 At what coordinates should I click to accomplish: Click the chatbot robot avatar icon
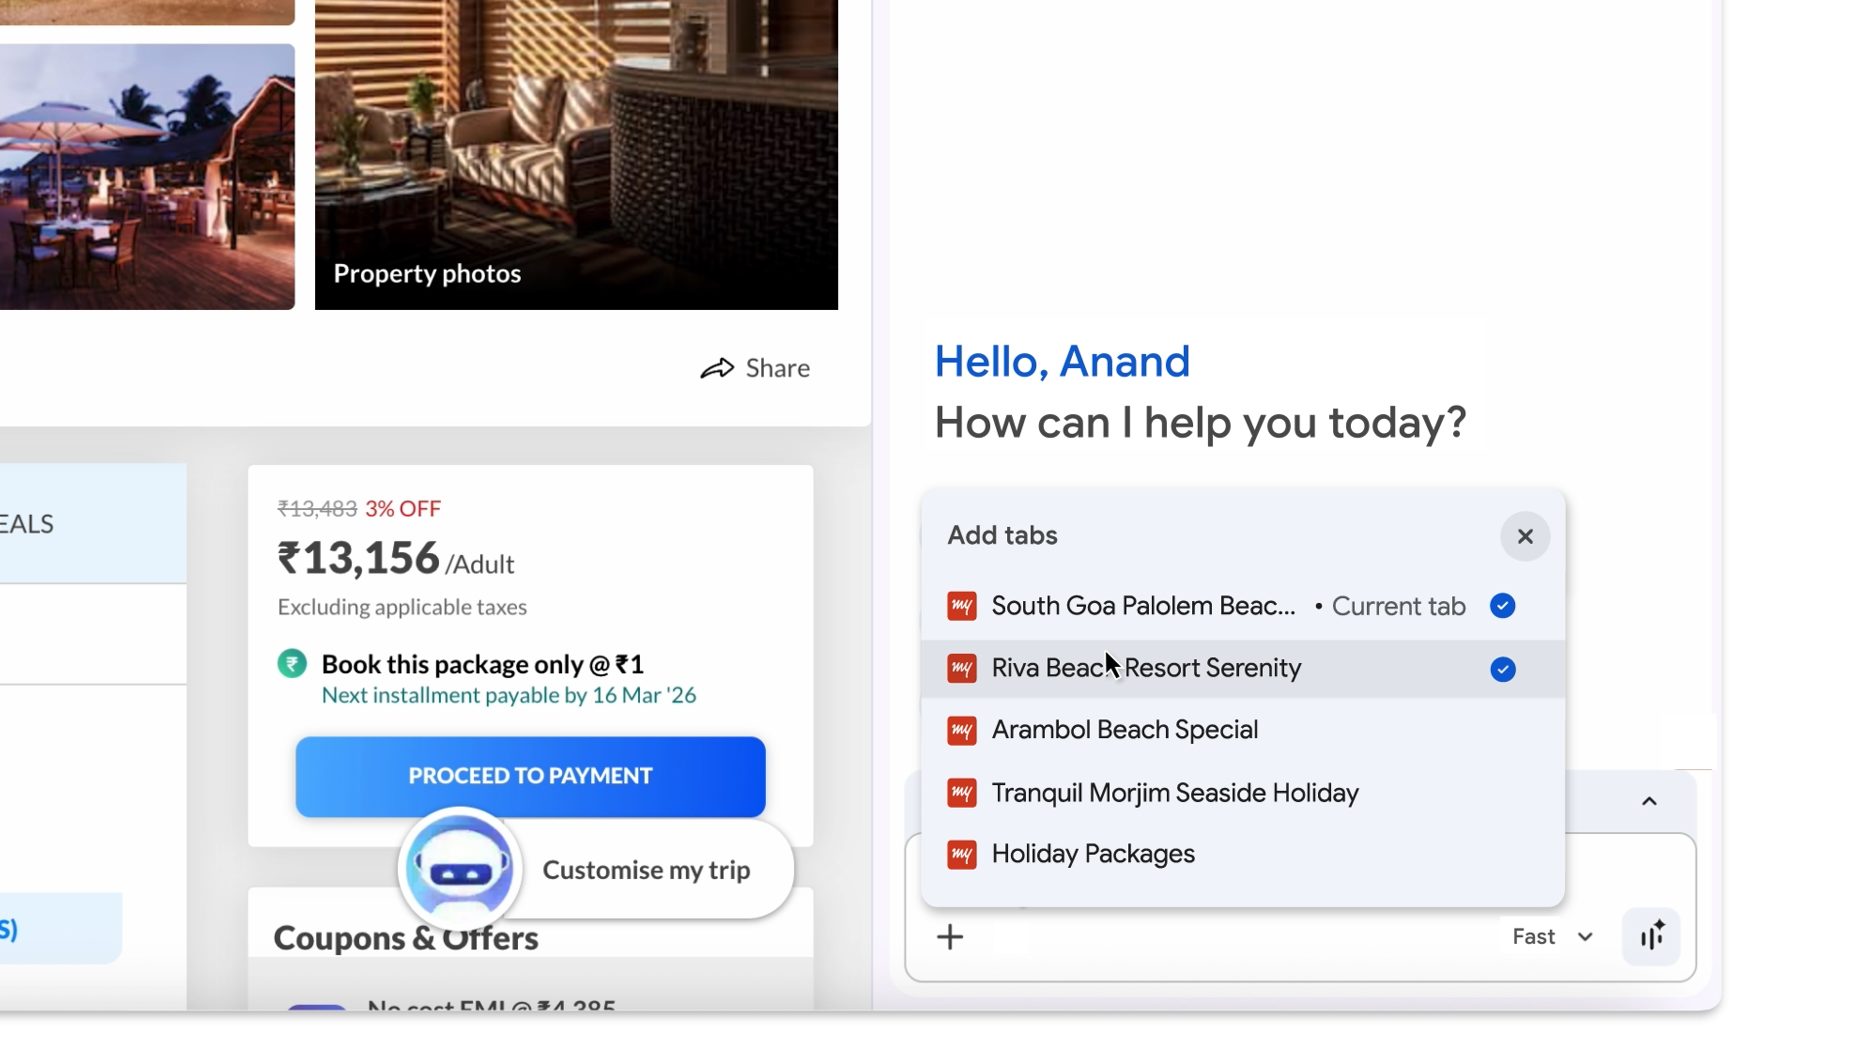click(x=460, y=869)
